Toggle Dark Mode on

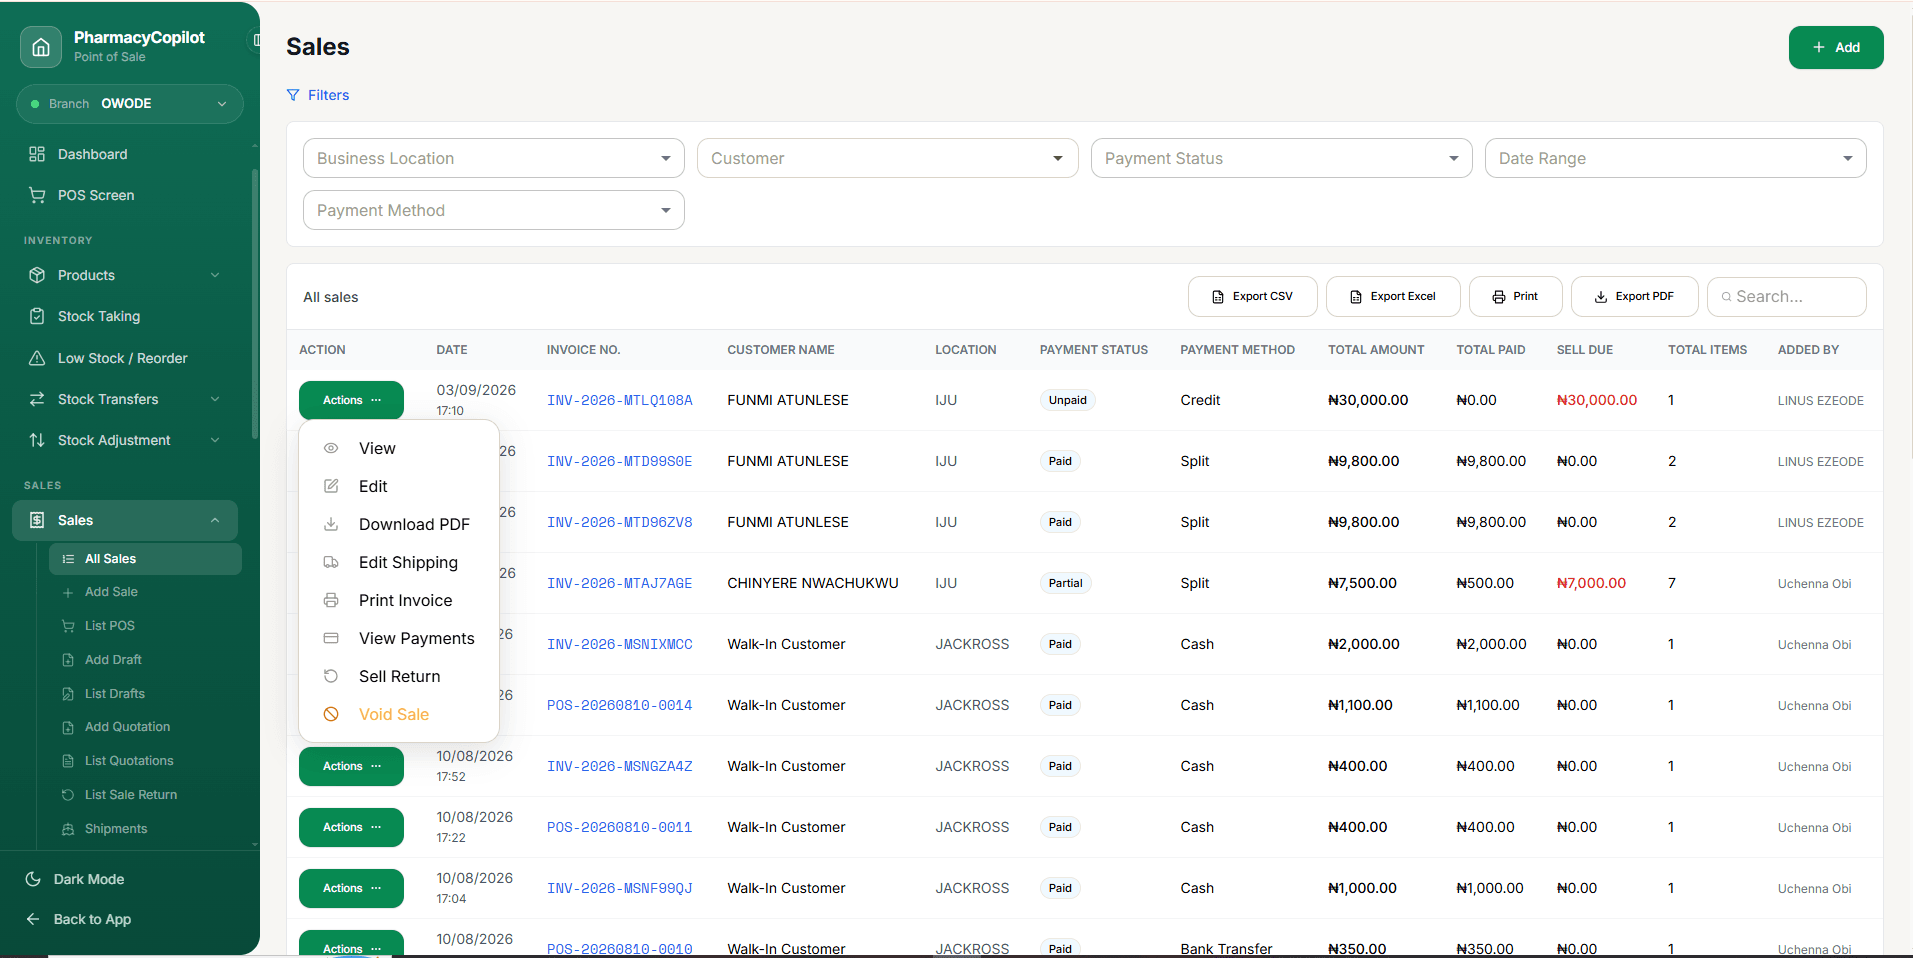75,879
